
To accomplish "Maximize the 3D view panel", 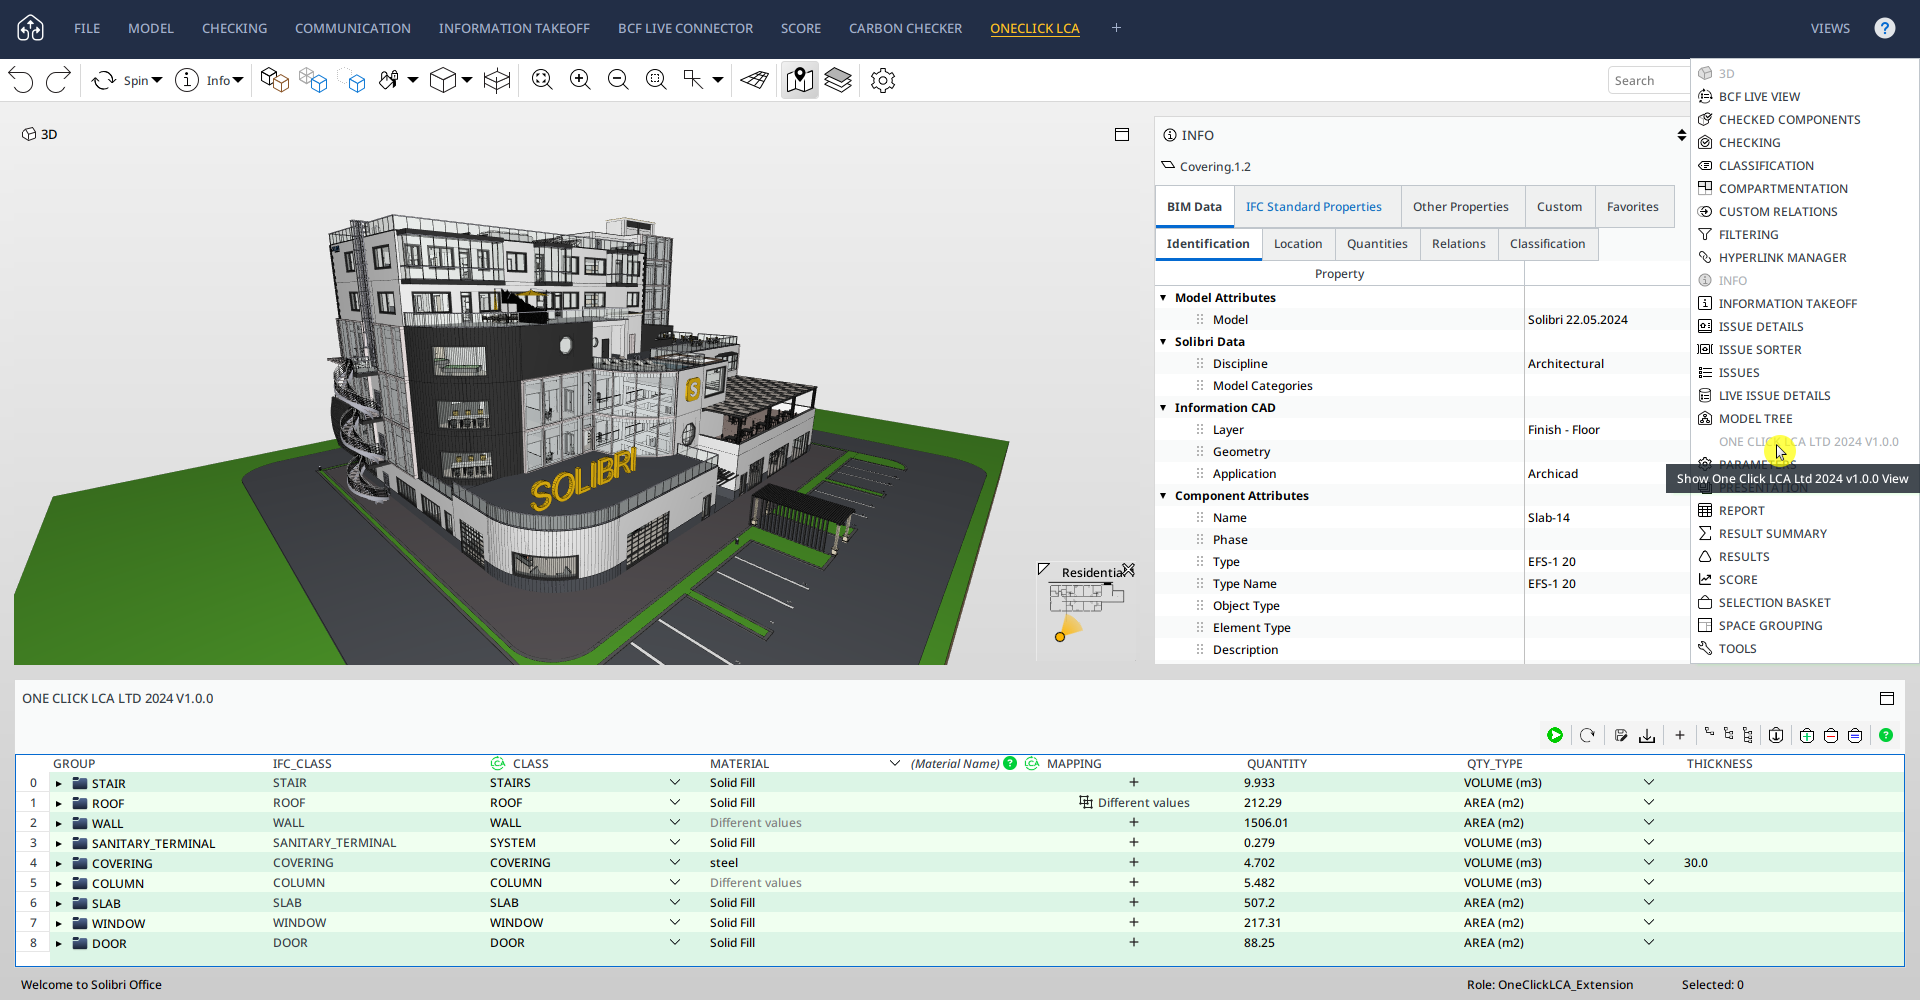I will (1122, 135).
